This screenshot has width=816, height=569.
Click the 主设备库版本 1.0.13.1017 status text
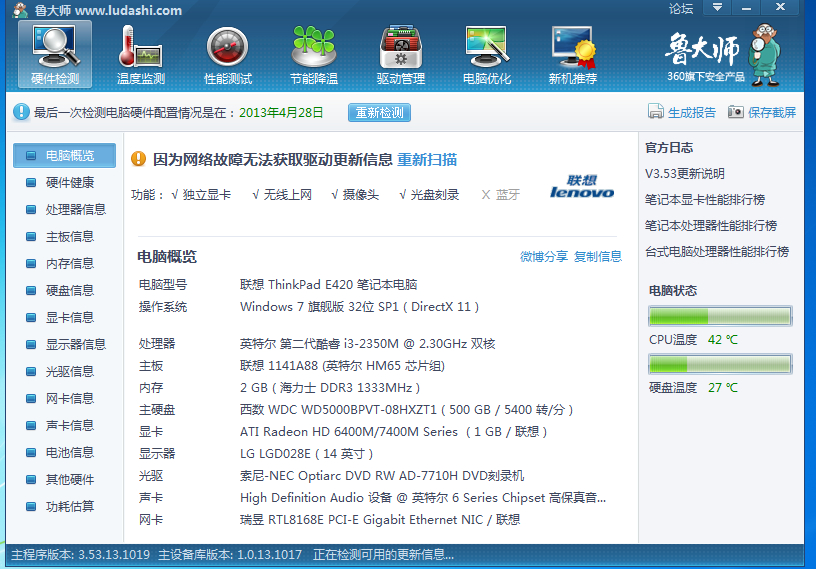[x=230, y=554]
